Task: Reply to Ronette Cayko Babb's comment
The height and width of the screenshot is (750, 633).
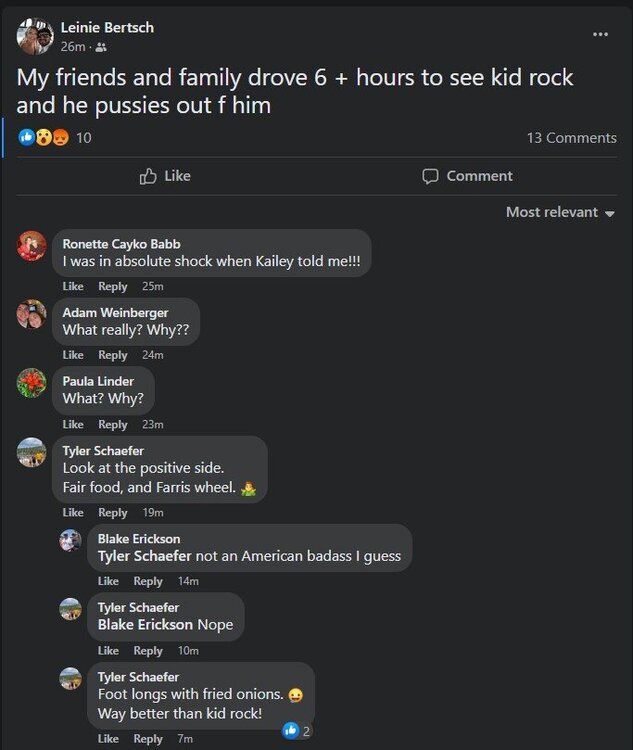Action: point(113,287)
